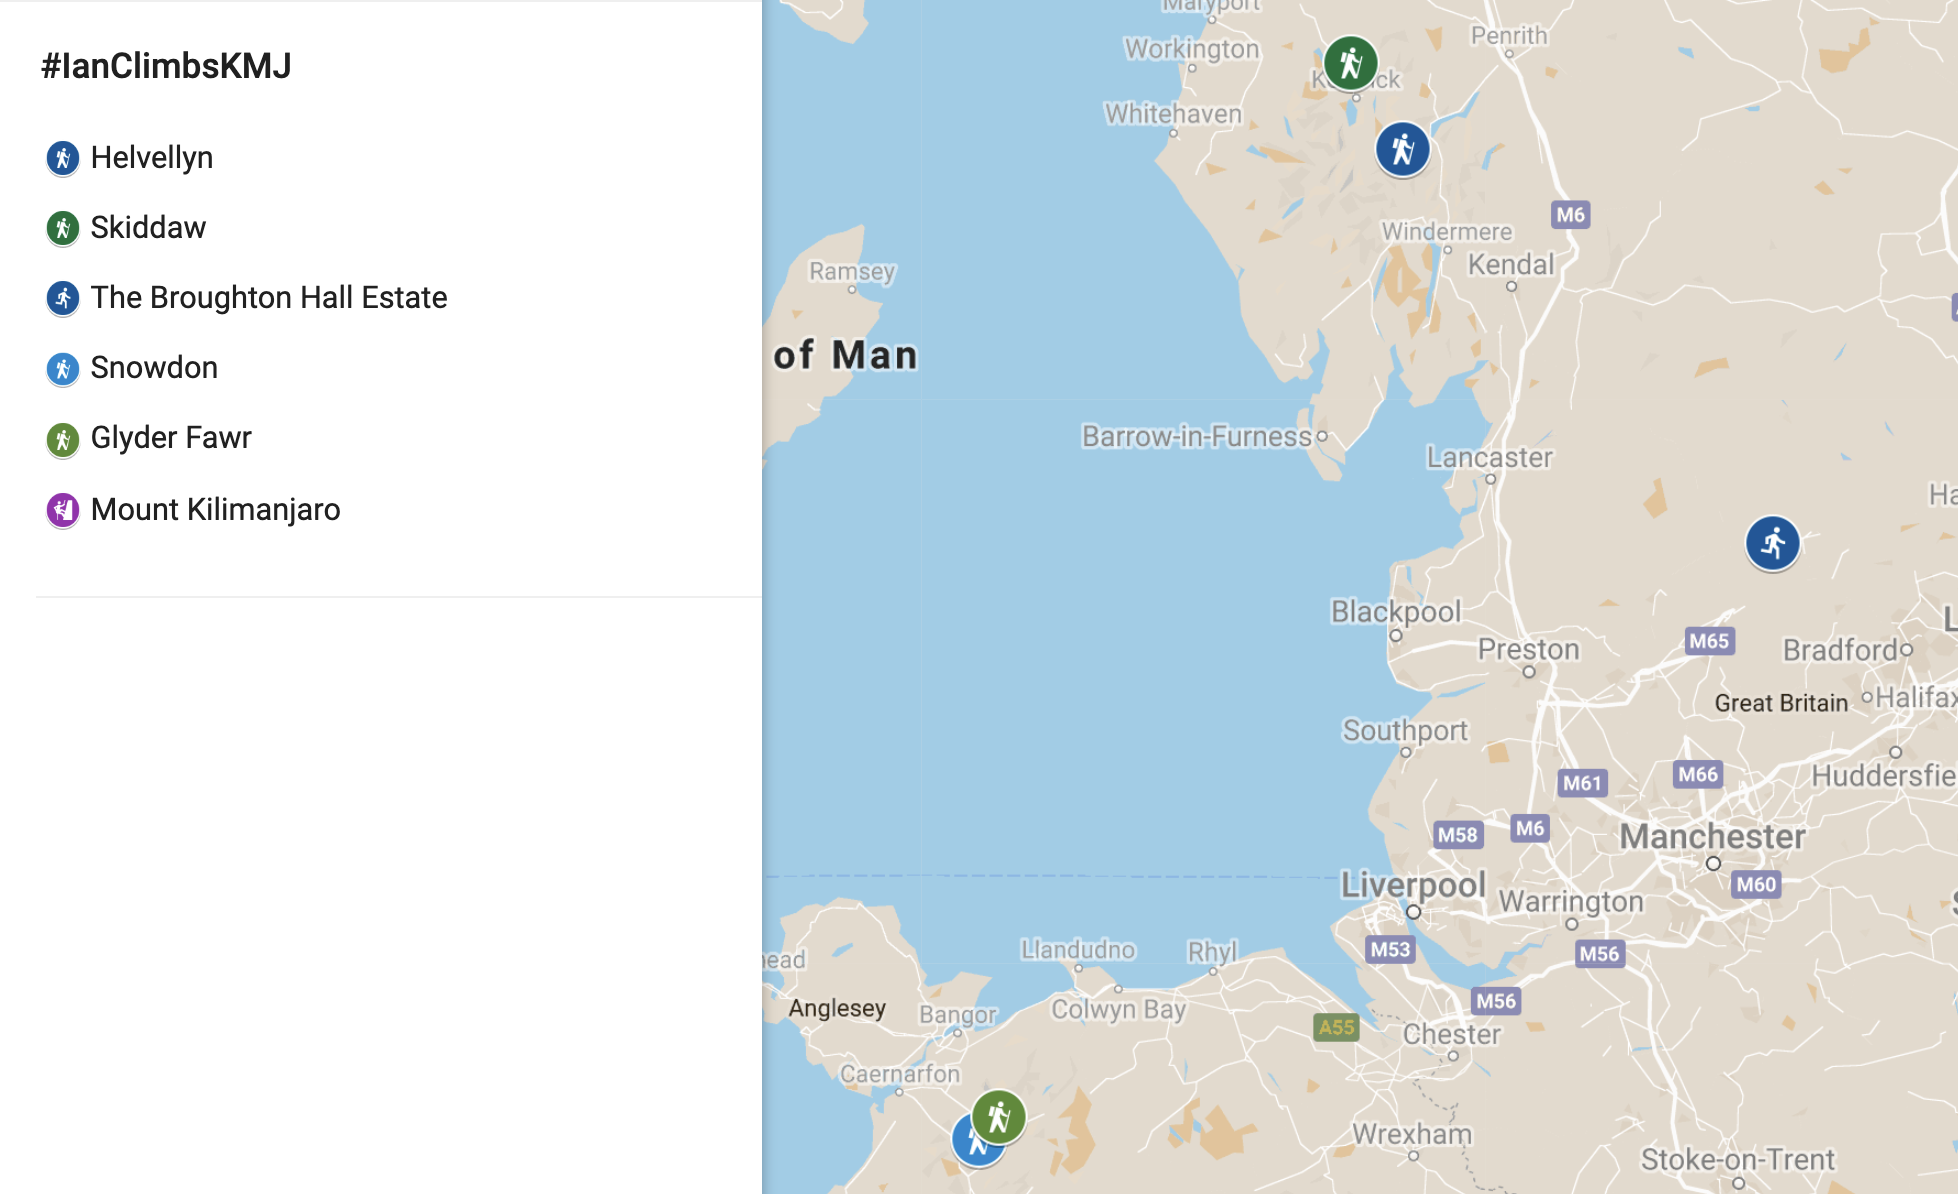Click the Helvellyn hiker icon in the list
The width and height of the screenshot is (1958, 1194).
(63, 158)
